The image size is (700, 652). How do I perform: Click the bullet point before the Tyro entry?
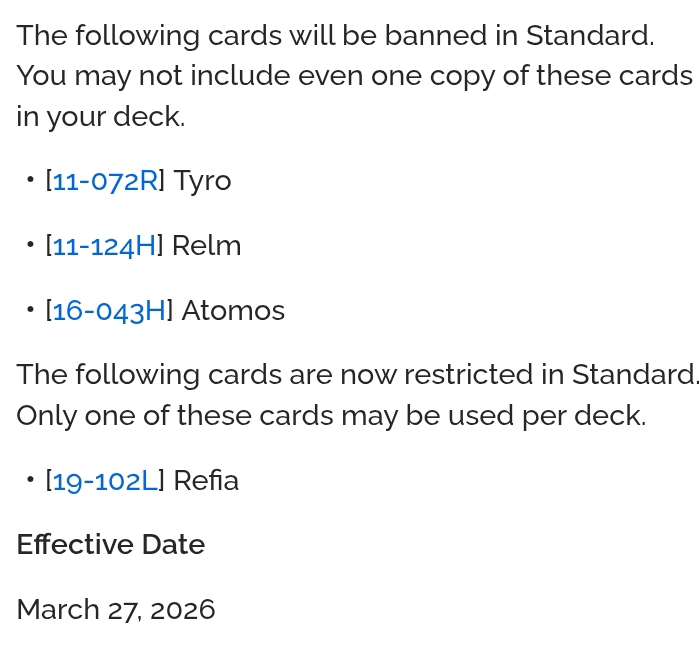pos(31,181)
